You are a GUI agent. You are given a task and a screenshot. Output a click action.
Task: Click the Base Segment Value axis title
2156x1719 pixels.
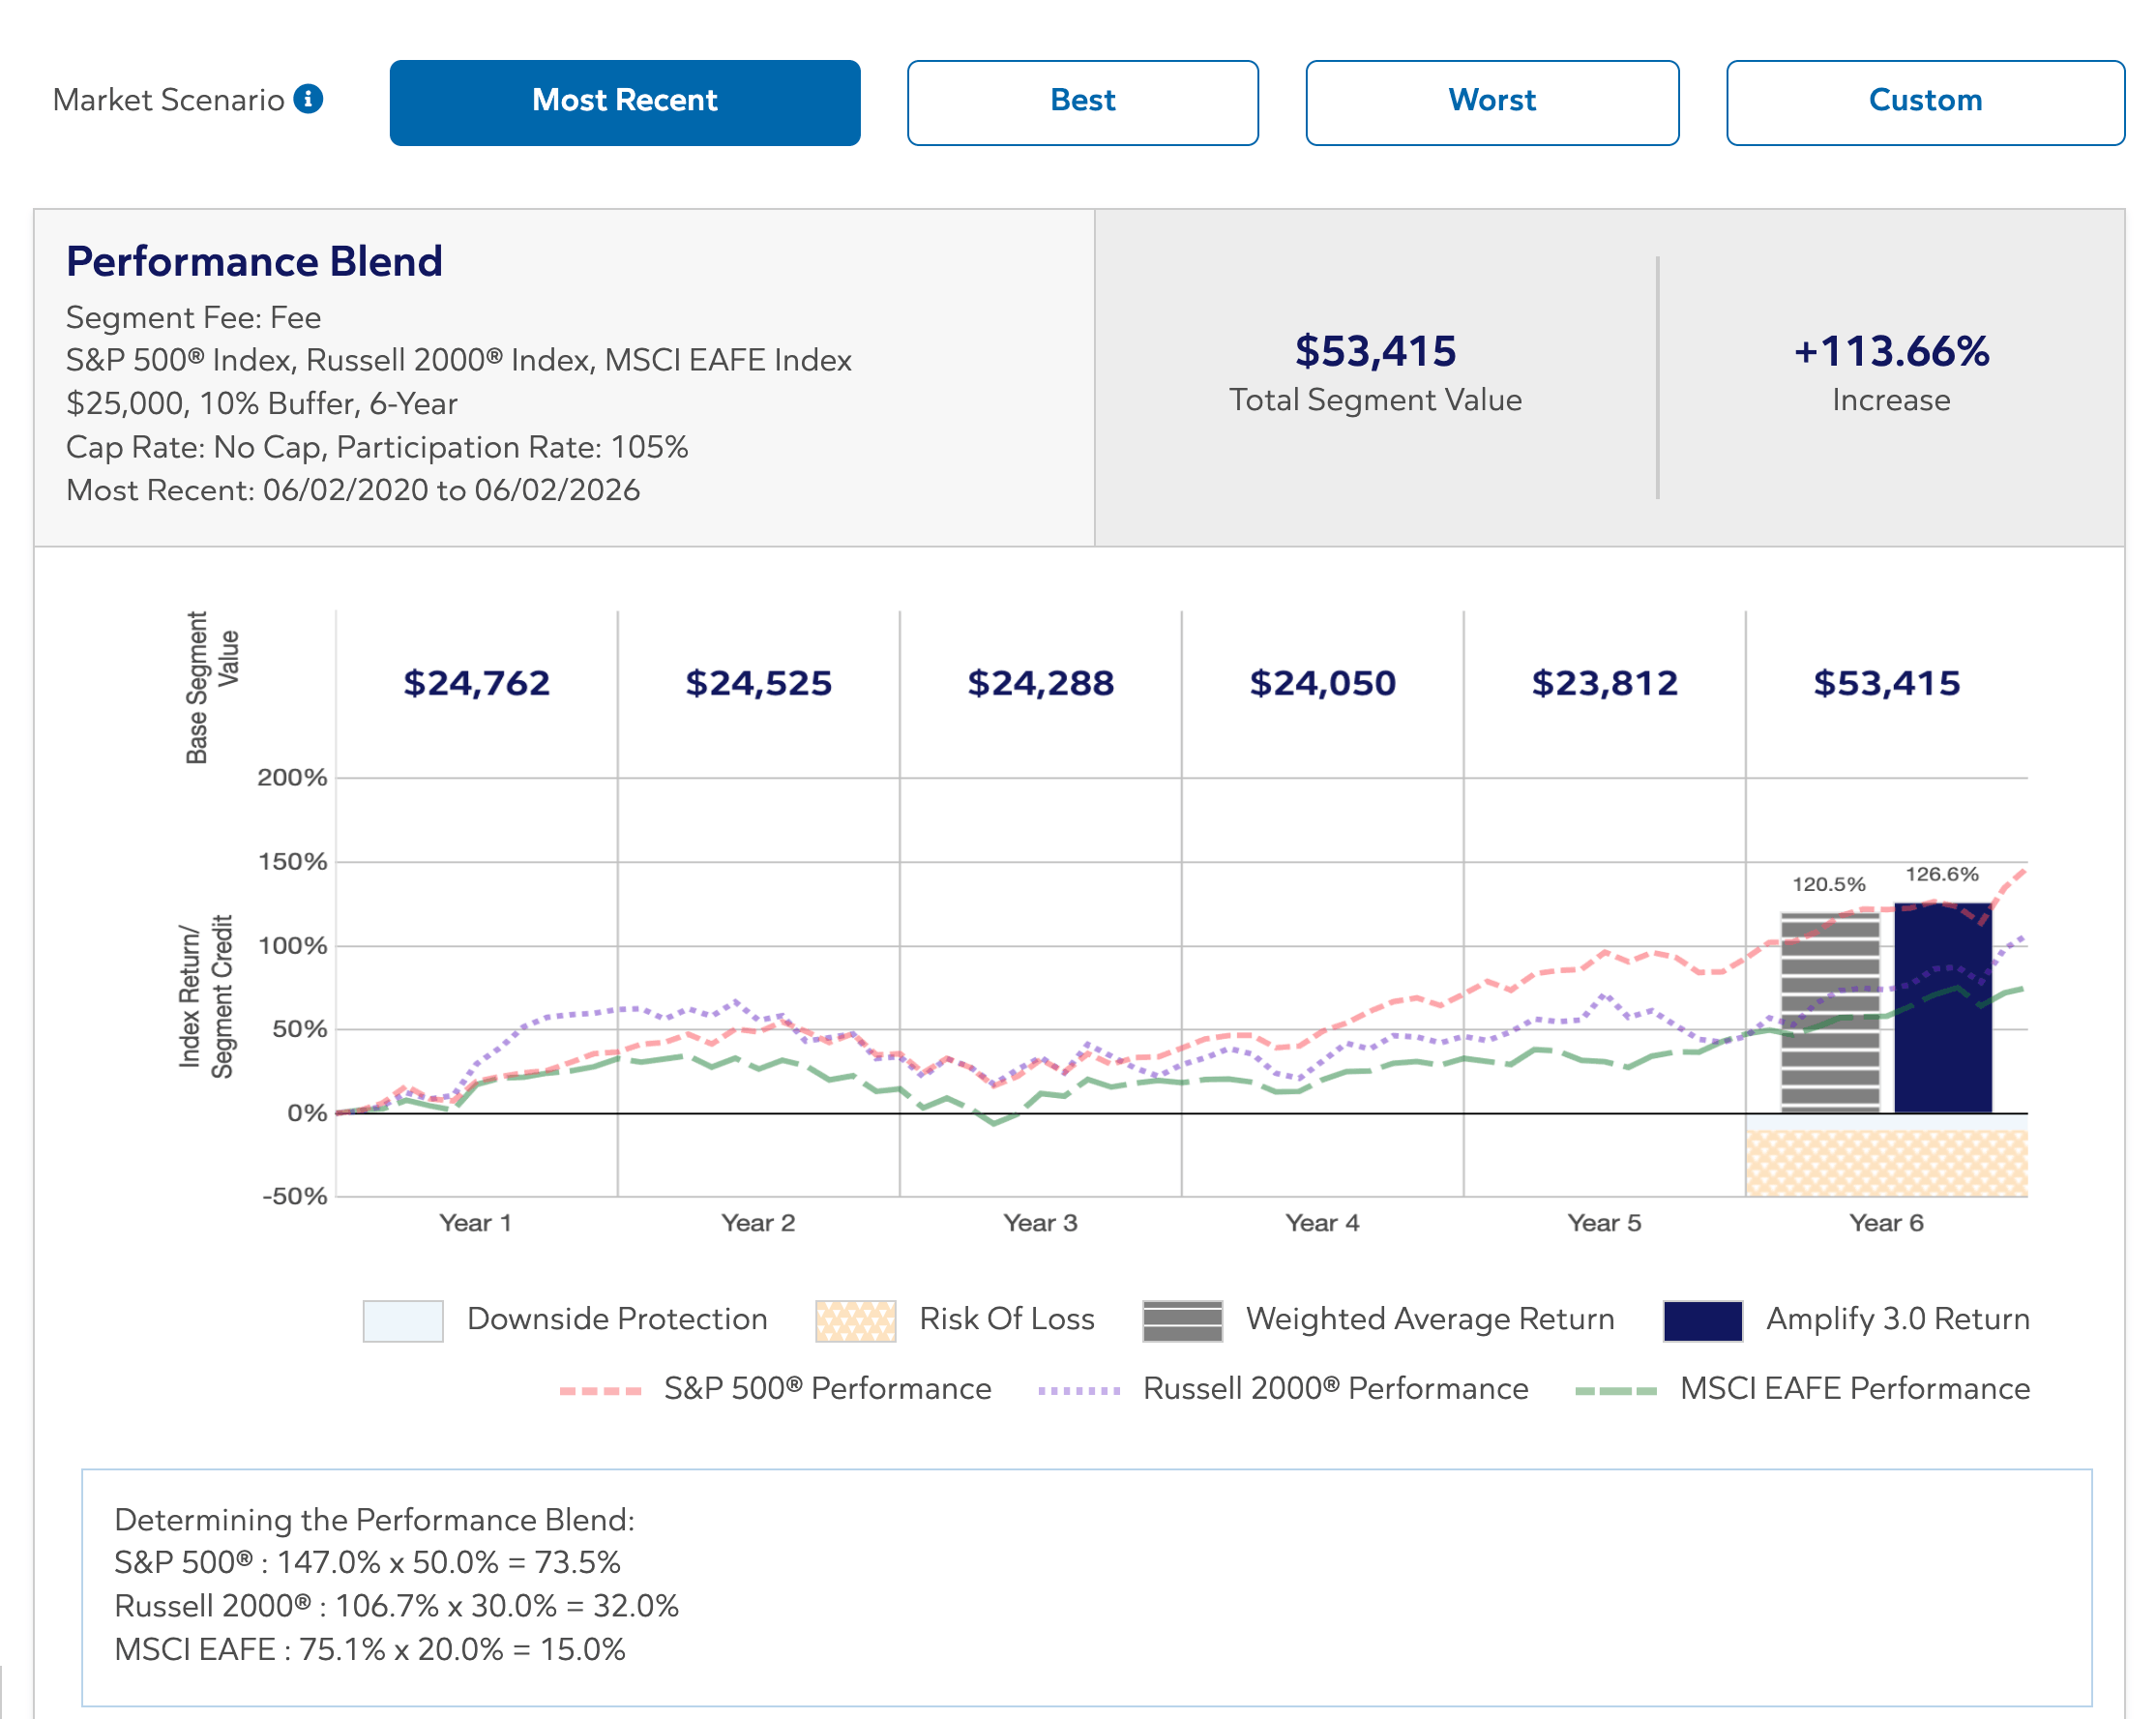click(212, 688)
